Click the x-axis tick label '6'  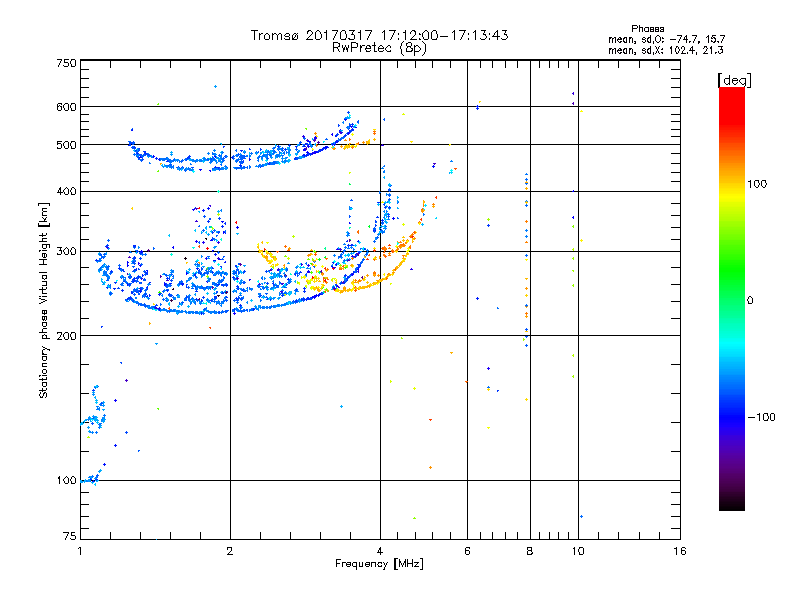467,551
